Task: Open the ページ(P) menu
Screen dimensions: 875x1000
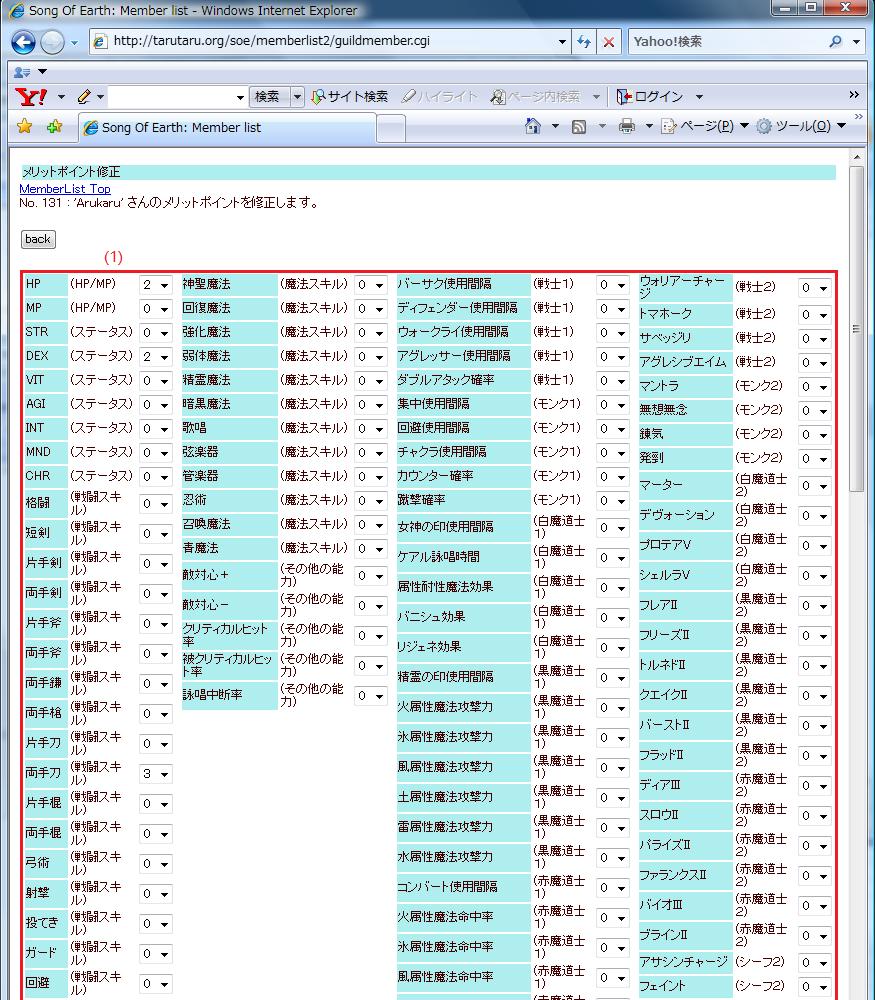Action: pyautogui.click(x=707, y=126)
